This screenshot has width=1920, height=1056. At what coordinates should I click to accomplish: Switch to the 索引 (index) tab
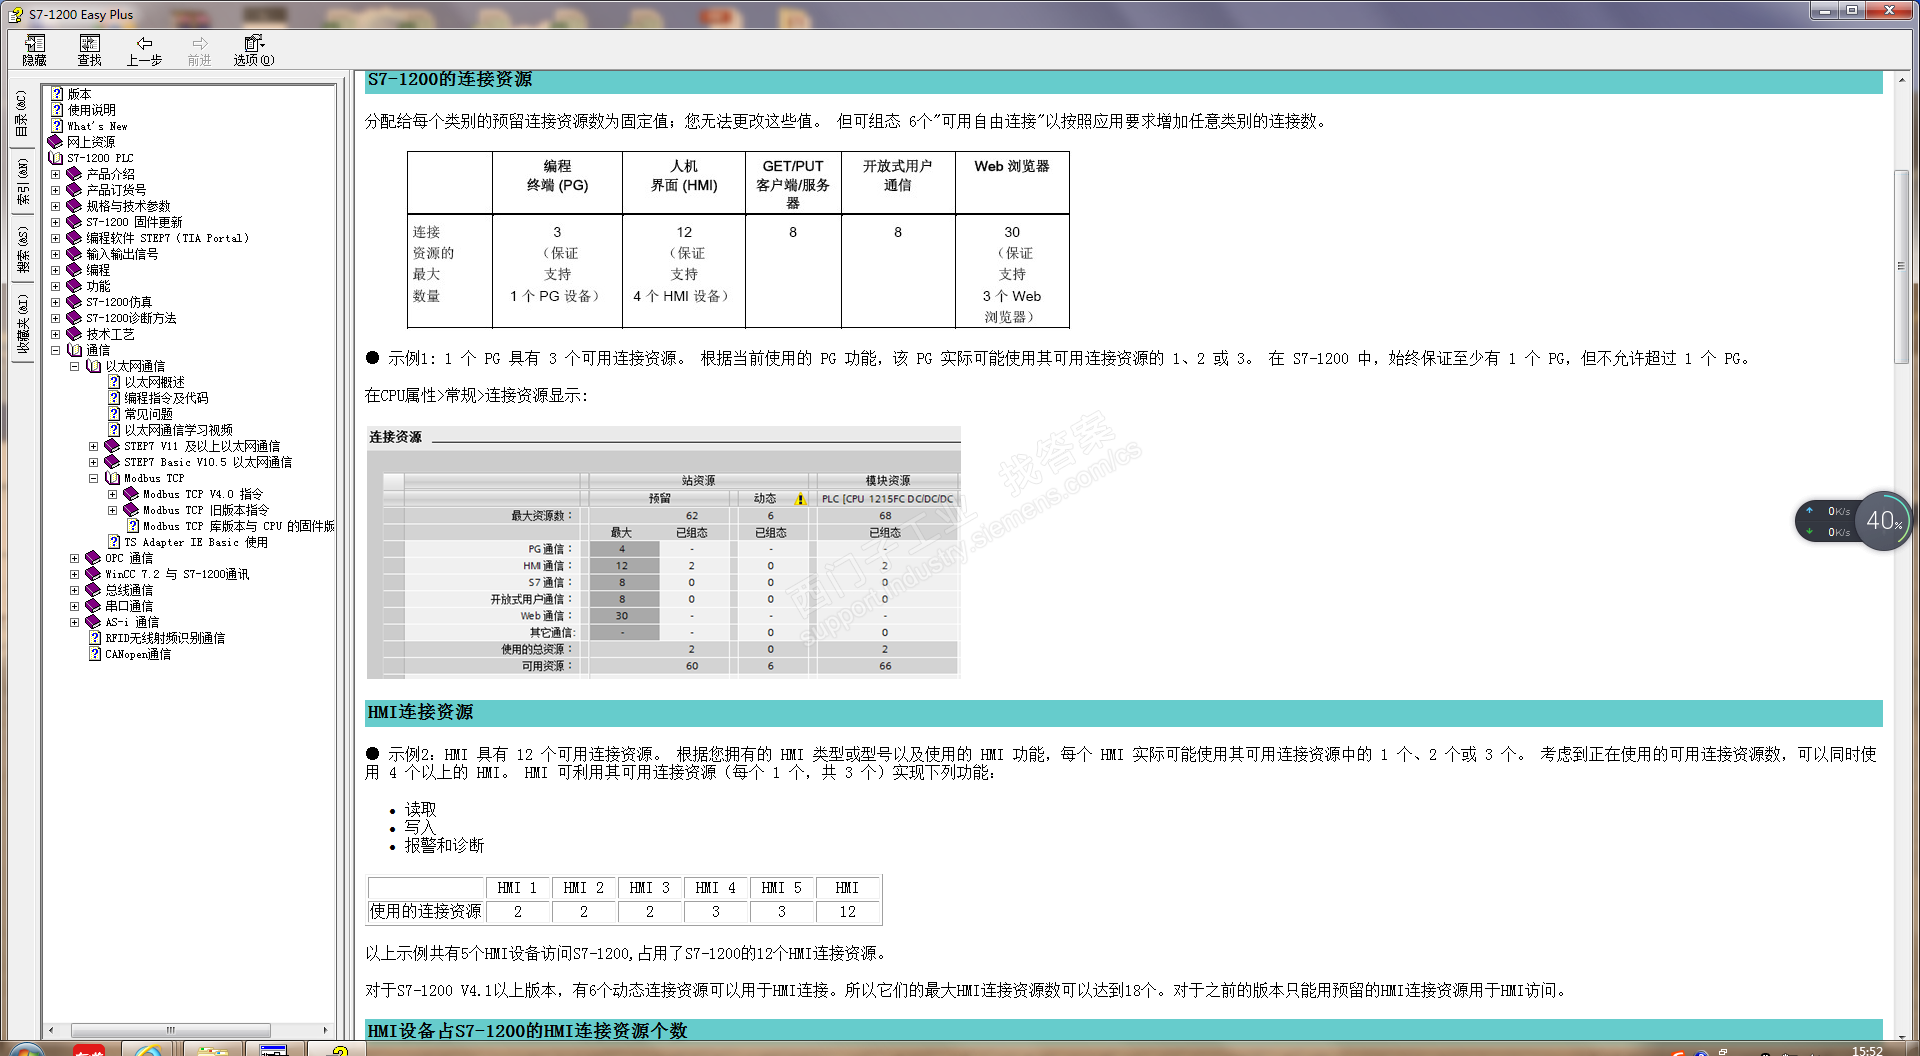coord(22,181)
